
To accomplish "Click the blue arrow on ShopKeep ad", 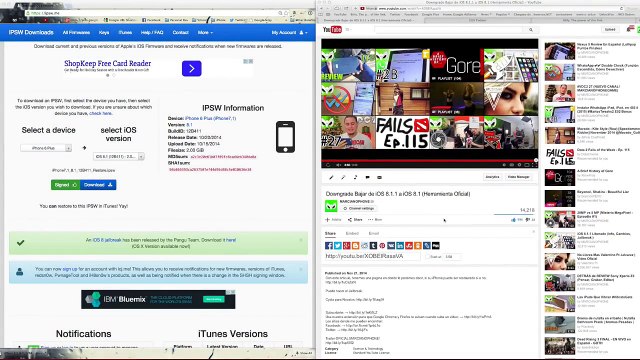I will (191, 68).
